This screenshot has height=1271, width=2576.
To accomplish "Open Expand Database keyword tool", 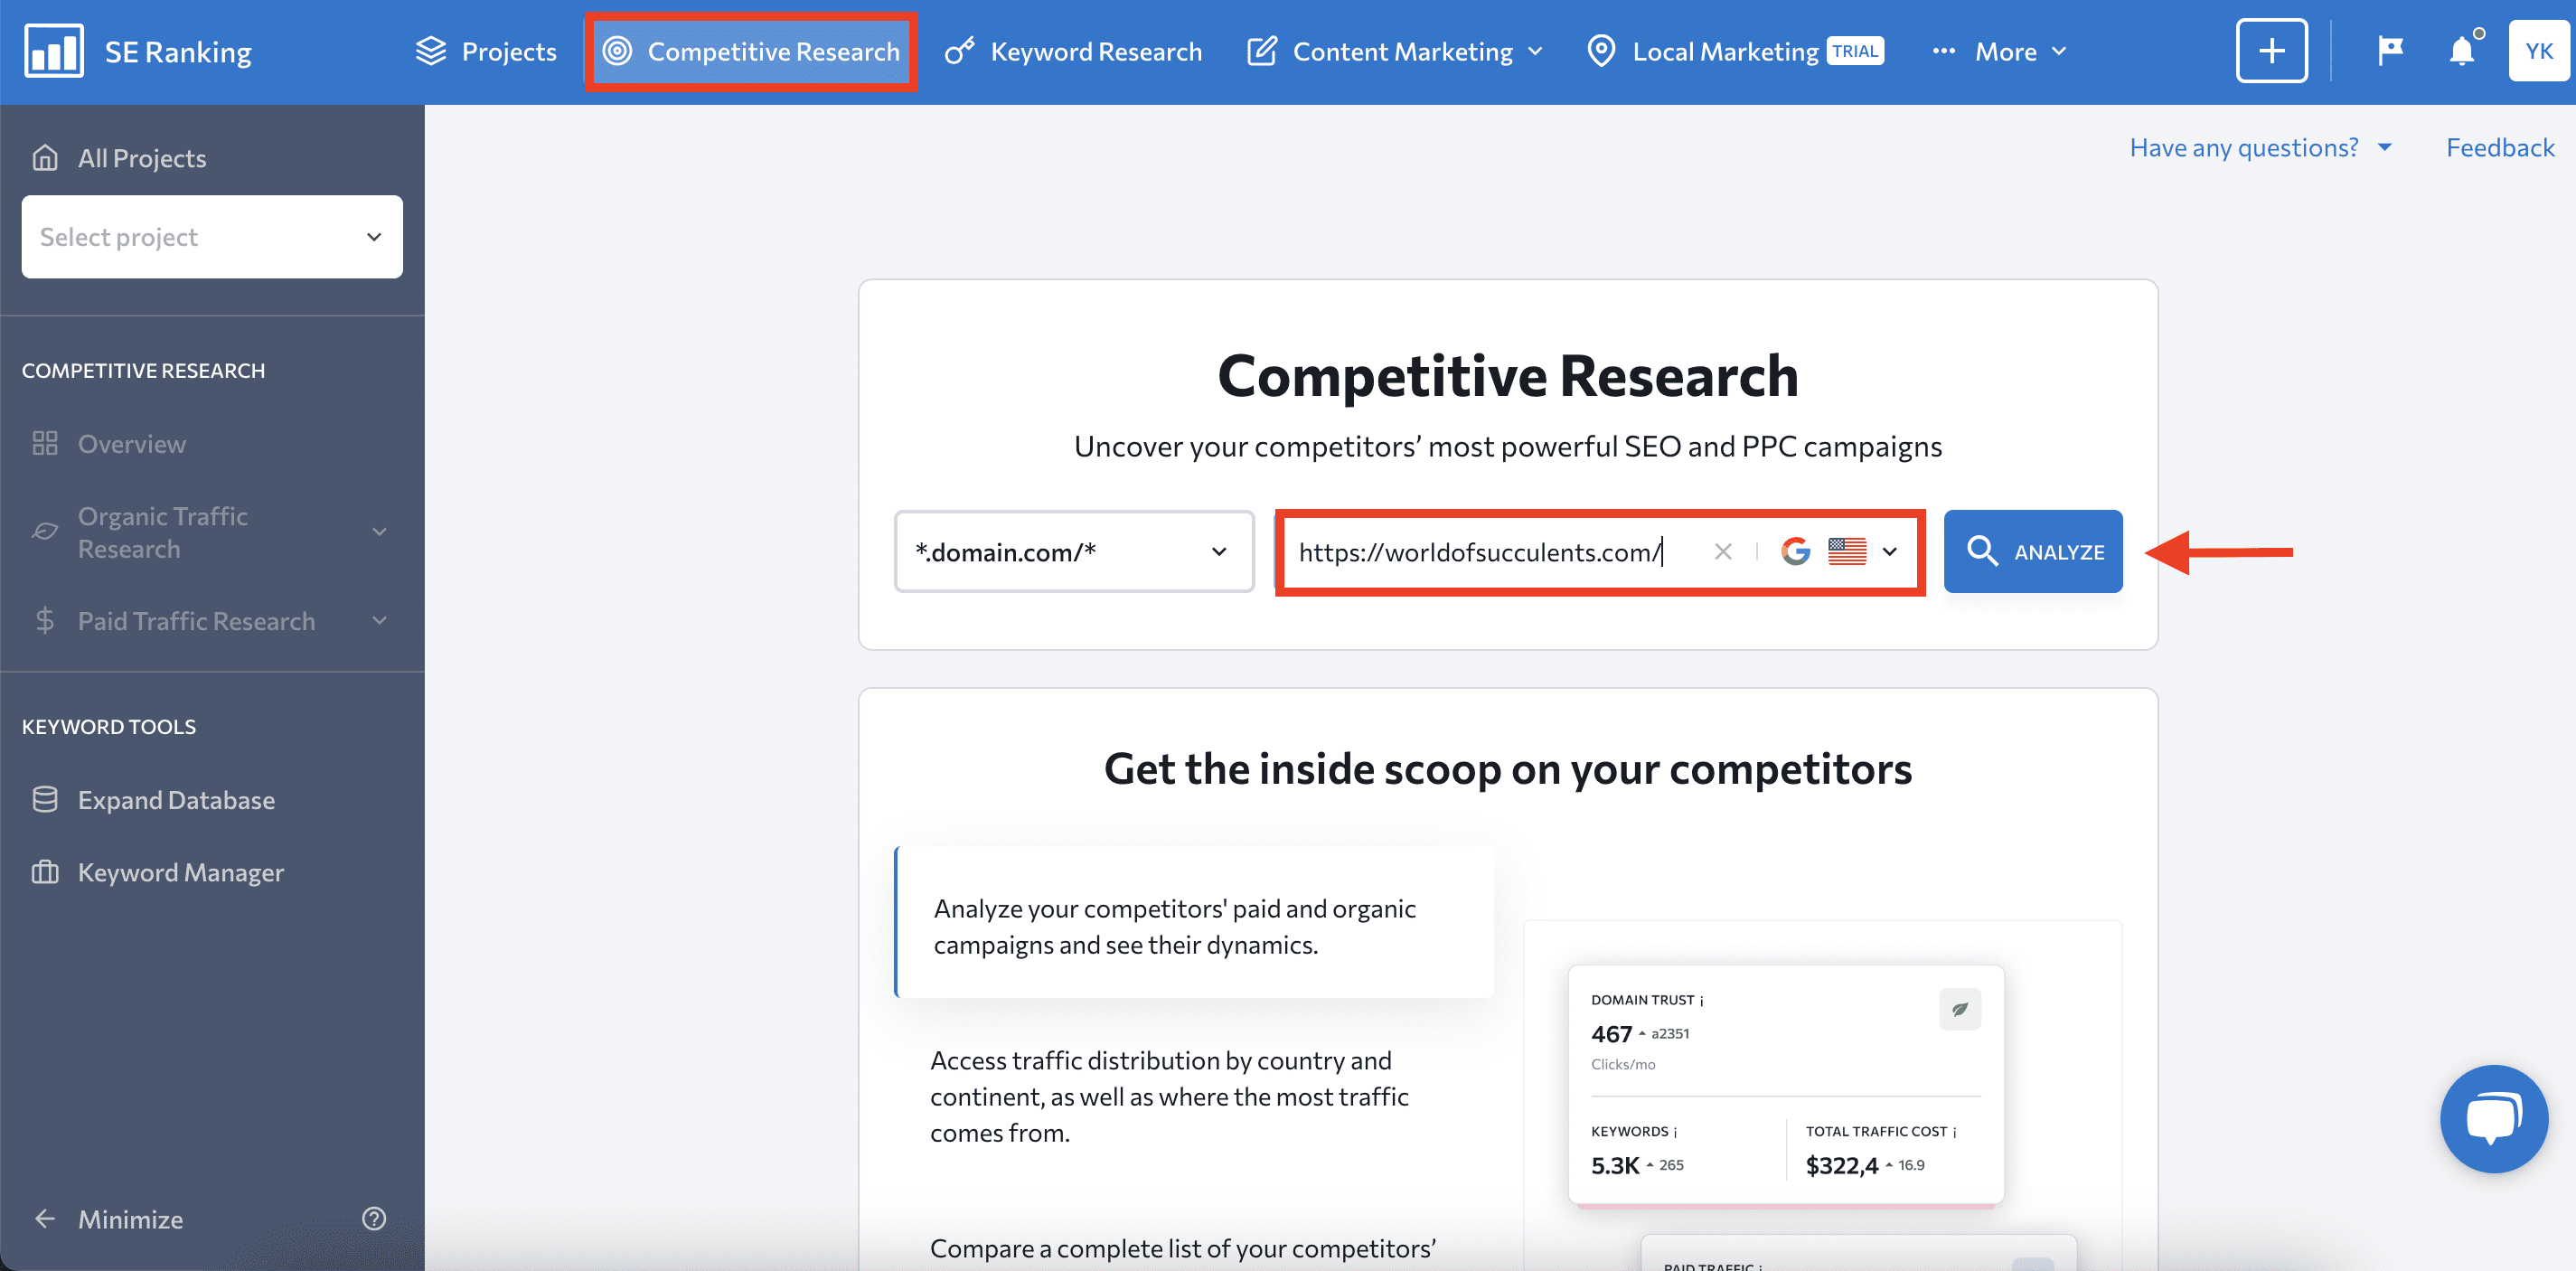I will coord(152,800).
